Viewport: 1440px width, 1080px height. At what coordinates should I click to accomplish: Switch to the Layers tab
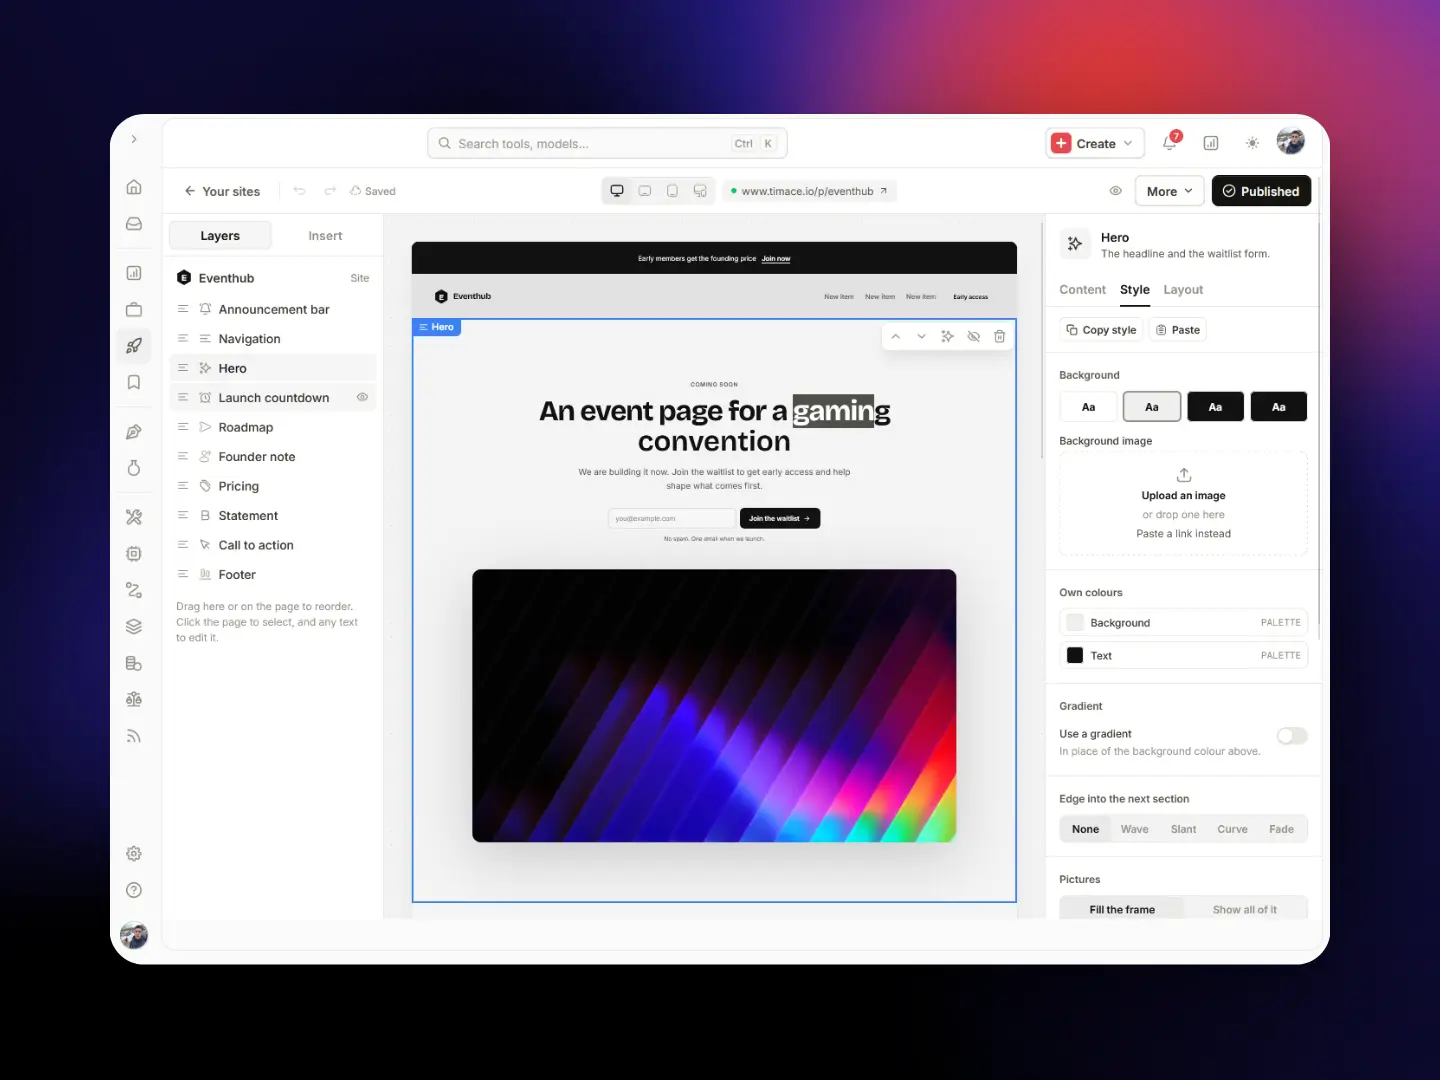[x=220, y=236]
